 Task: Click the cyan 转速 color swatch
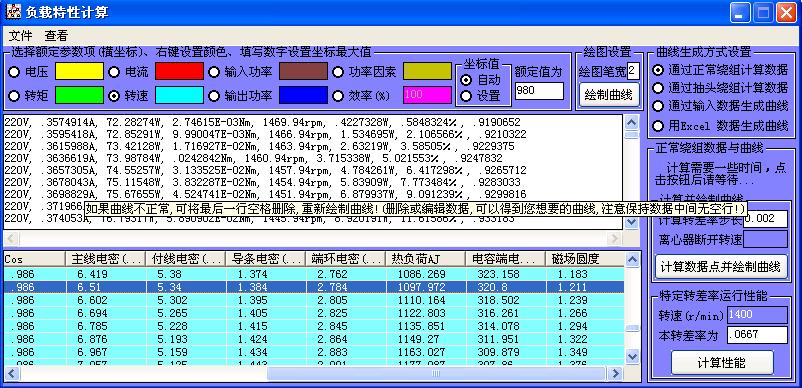pos(180,95)
